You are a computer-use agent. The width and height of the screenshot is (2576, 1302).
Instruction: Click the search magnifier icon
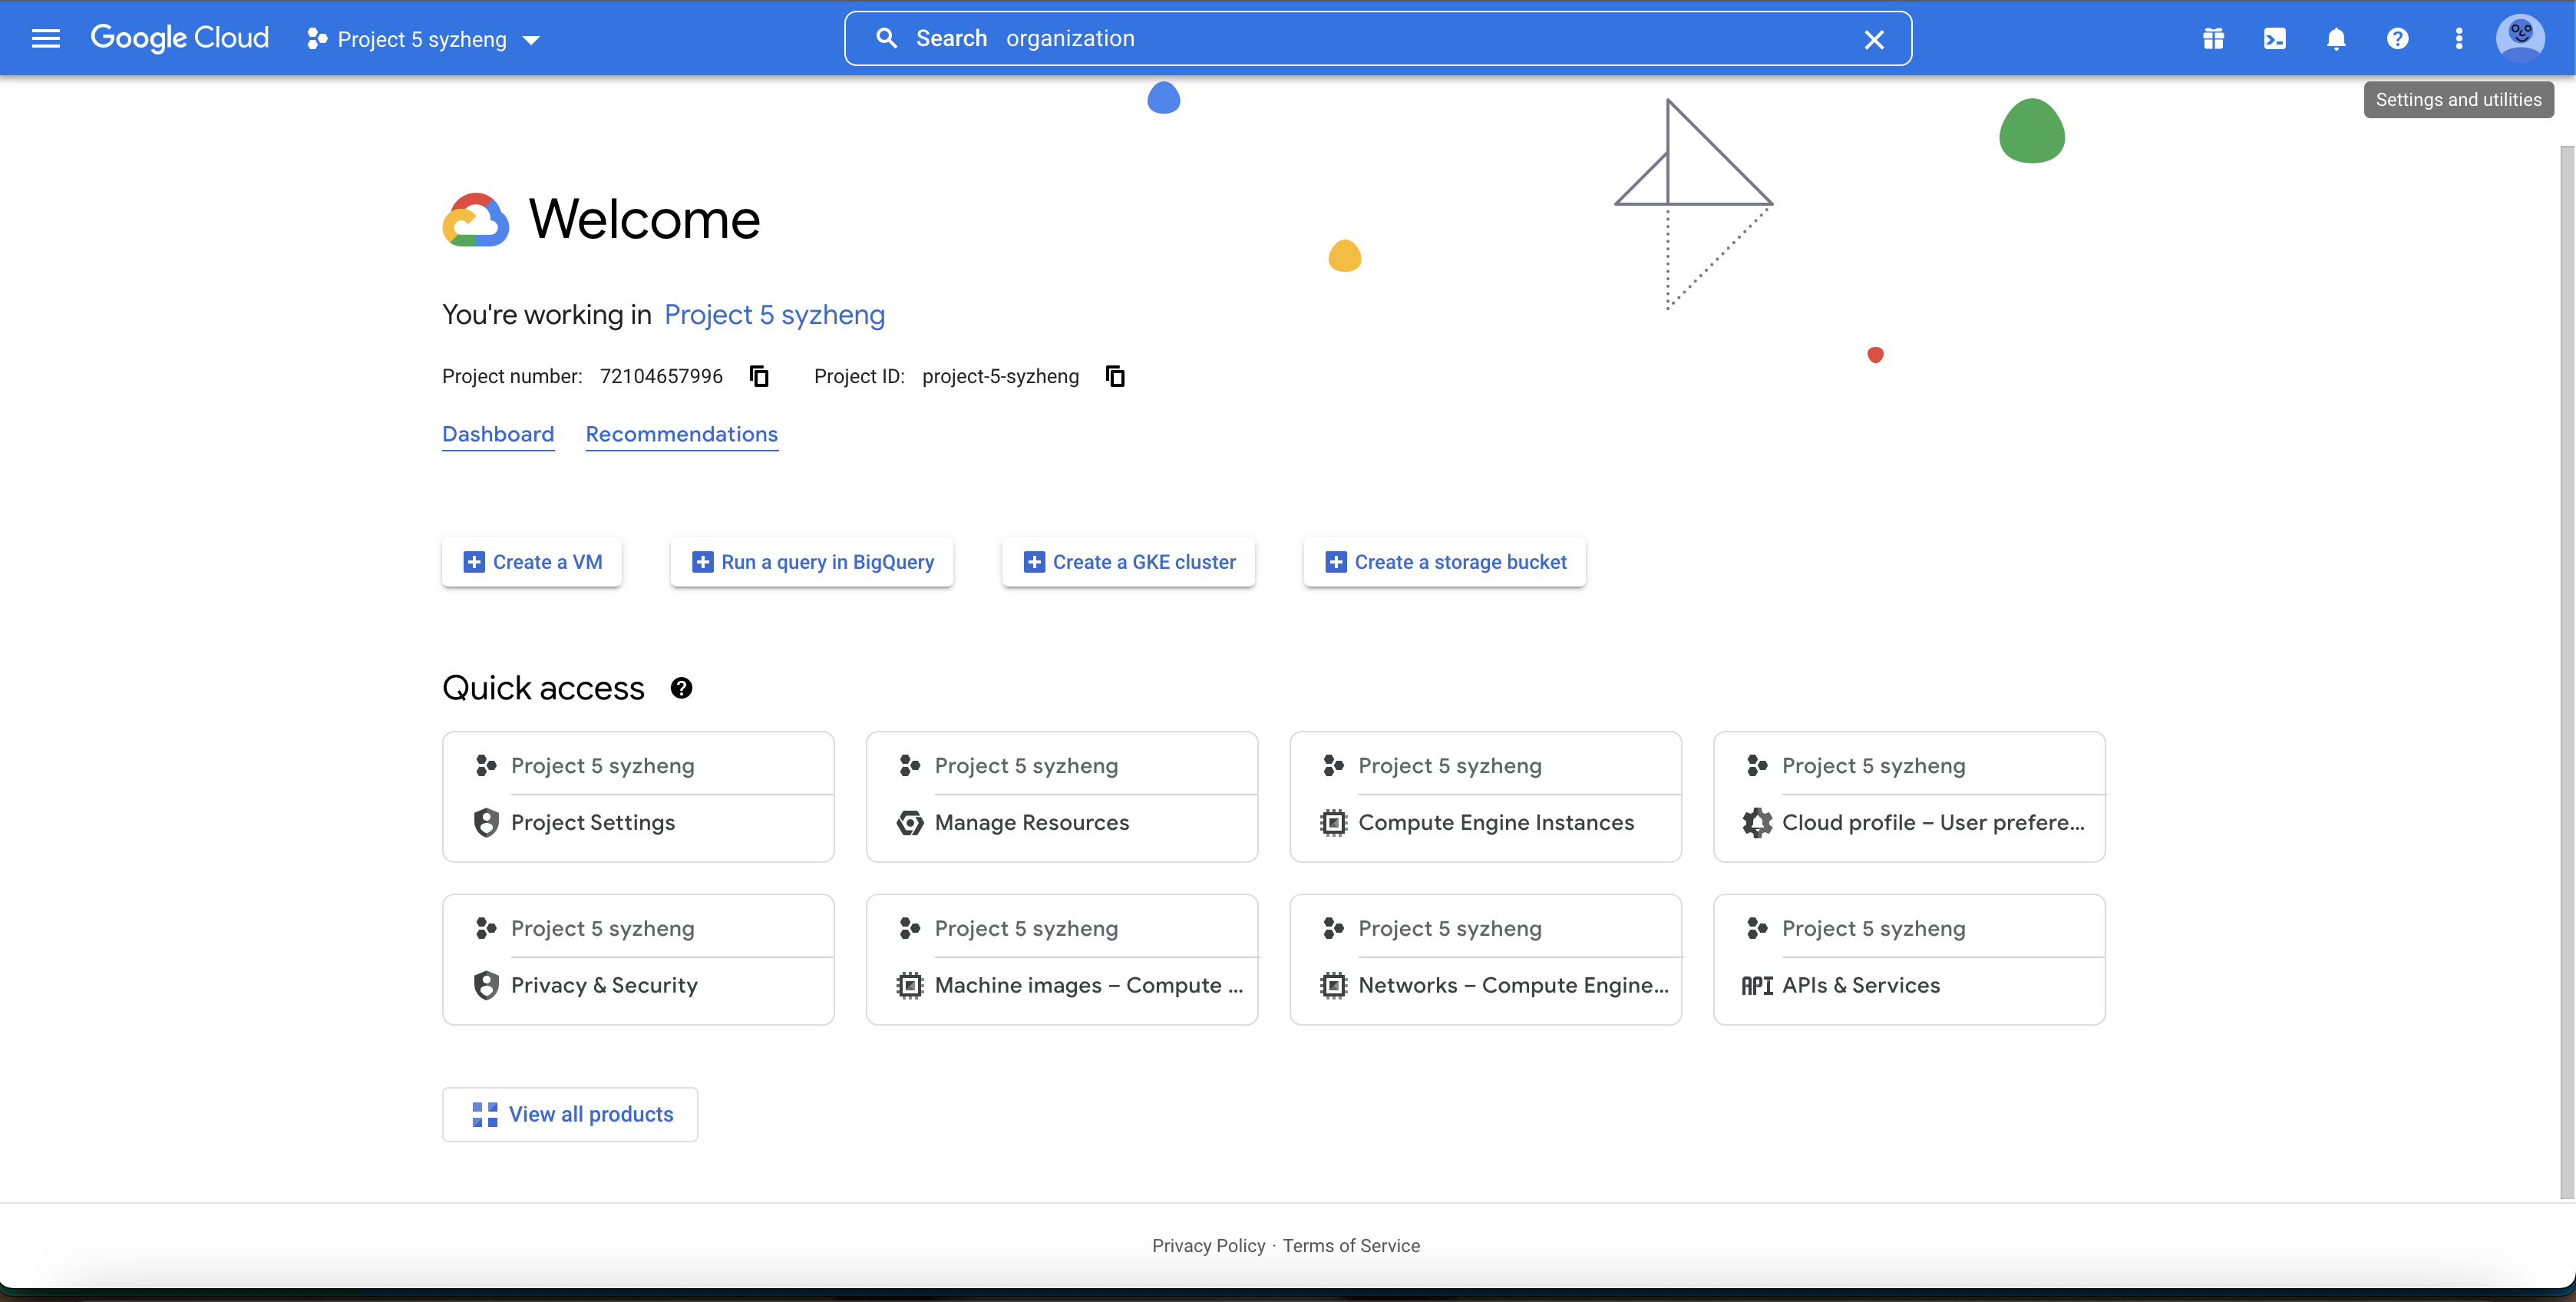pos(886,38)
